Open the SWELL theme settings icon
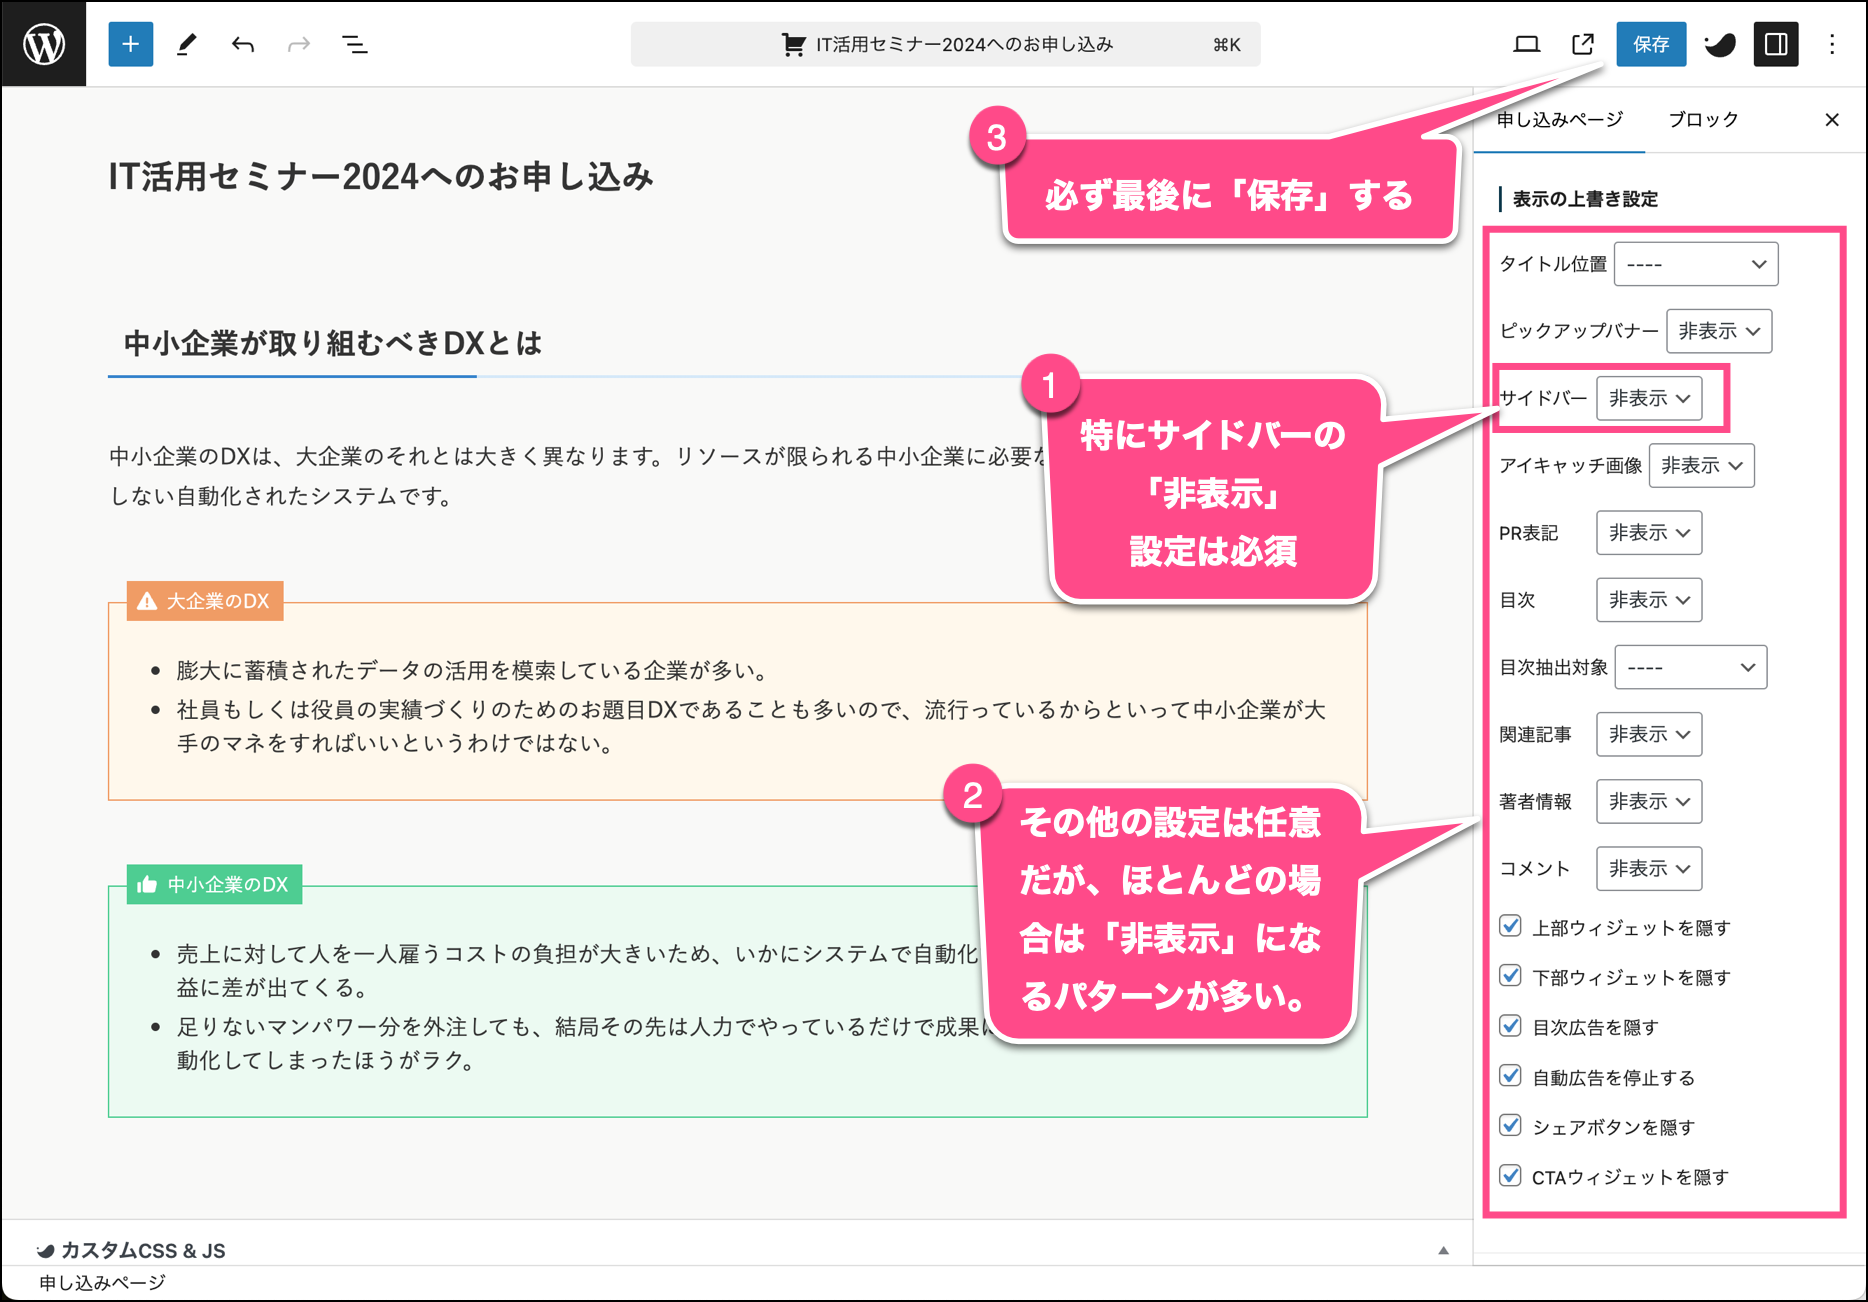The width and height of the screenshot is (1868, 1302). pos(1720,44)
